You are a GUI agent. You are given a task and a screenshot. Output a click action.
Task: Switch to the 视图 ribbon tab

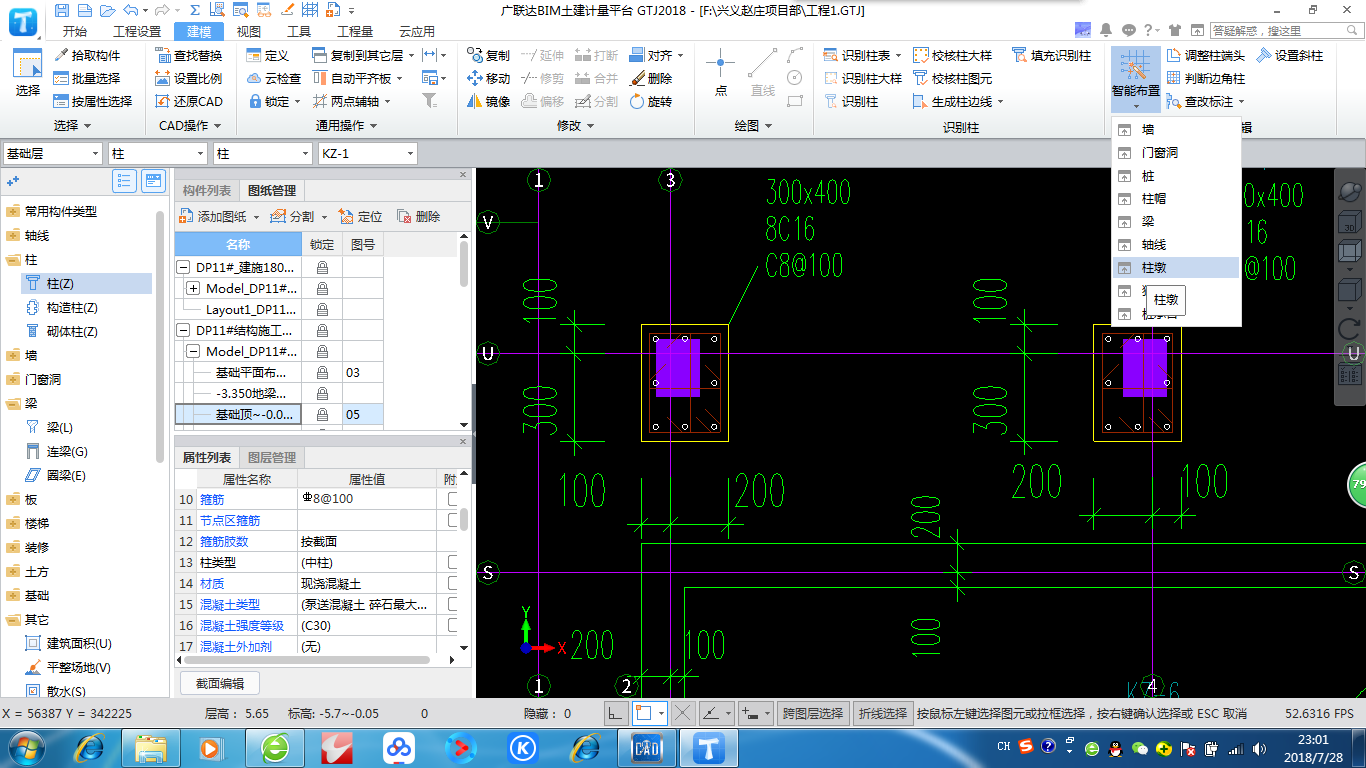[248, 31]
